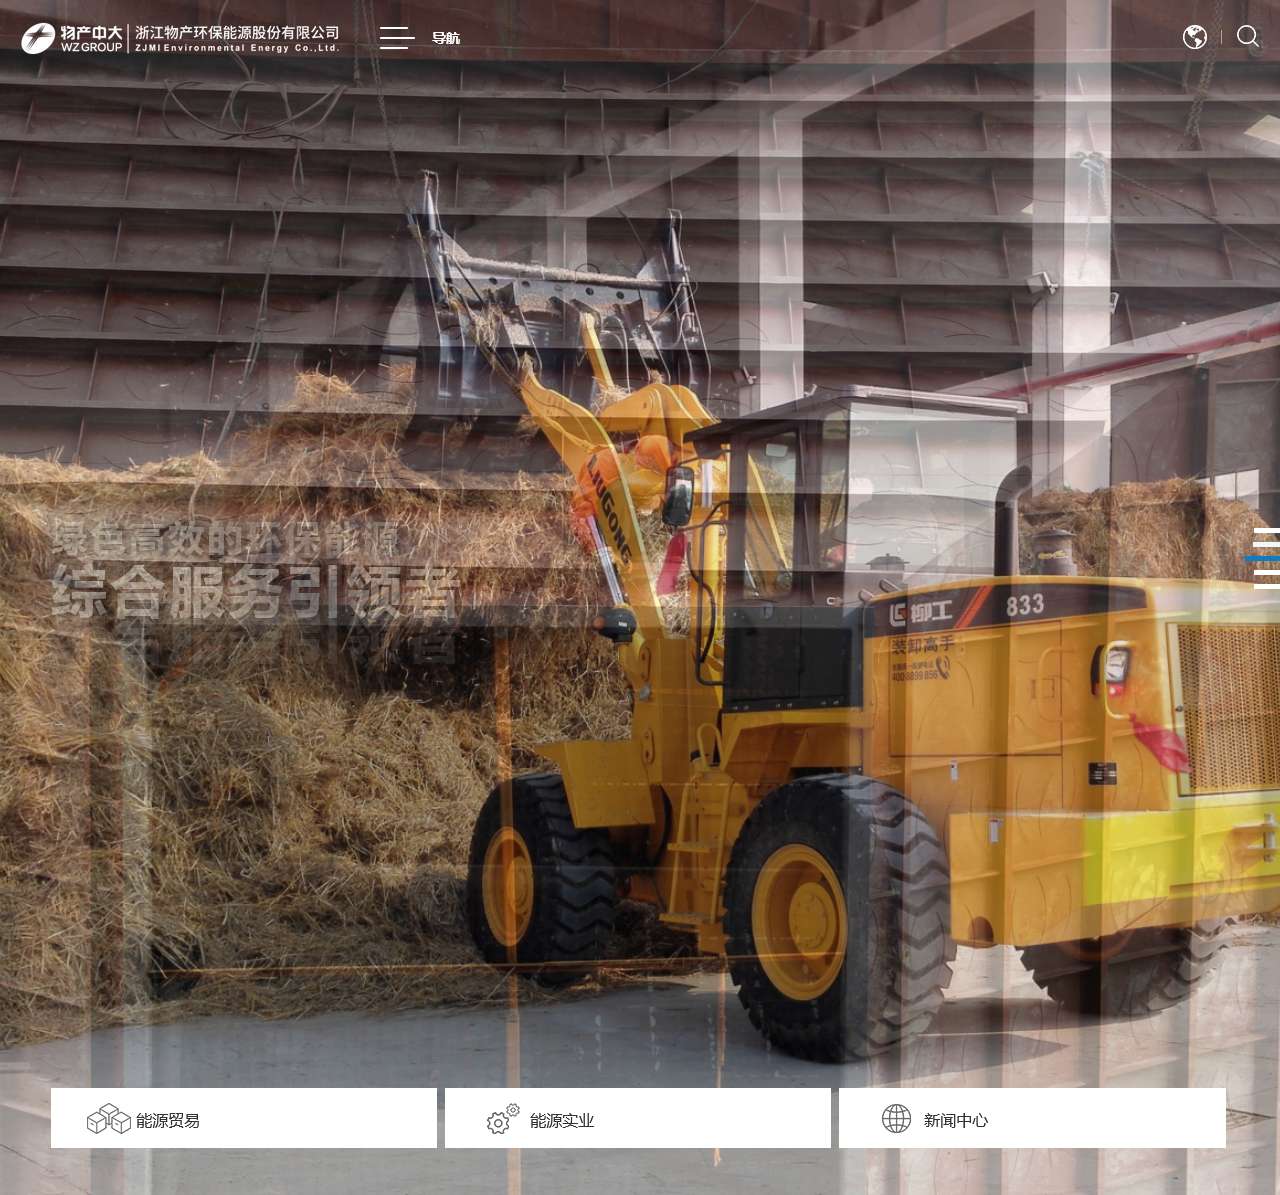This screenshot has height=1195, width=1280.
Task: Open the 能源贸易 section link
Action: (x=244, y=1118)
